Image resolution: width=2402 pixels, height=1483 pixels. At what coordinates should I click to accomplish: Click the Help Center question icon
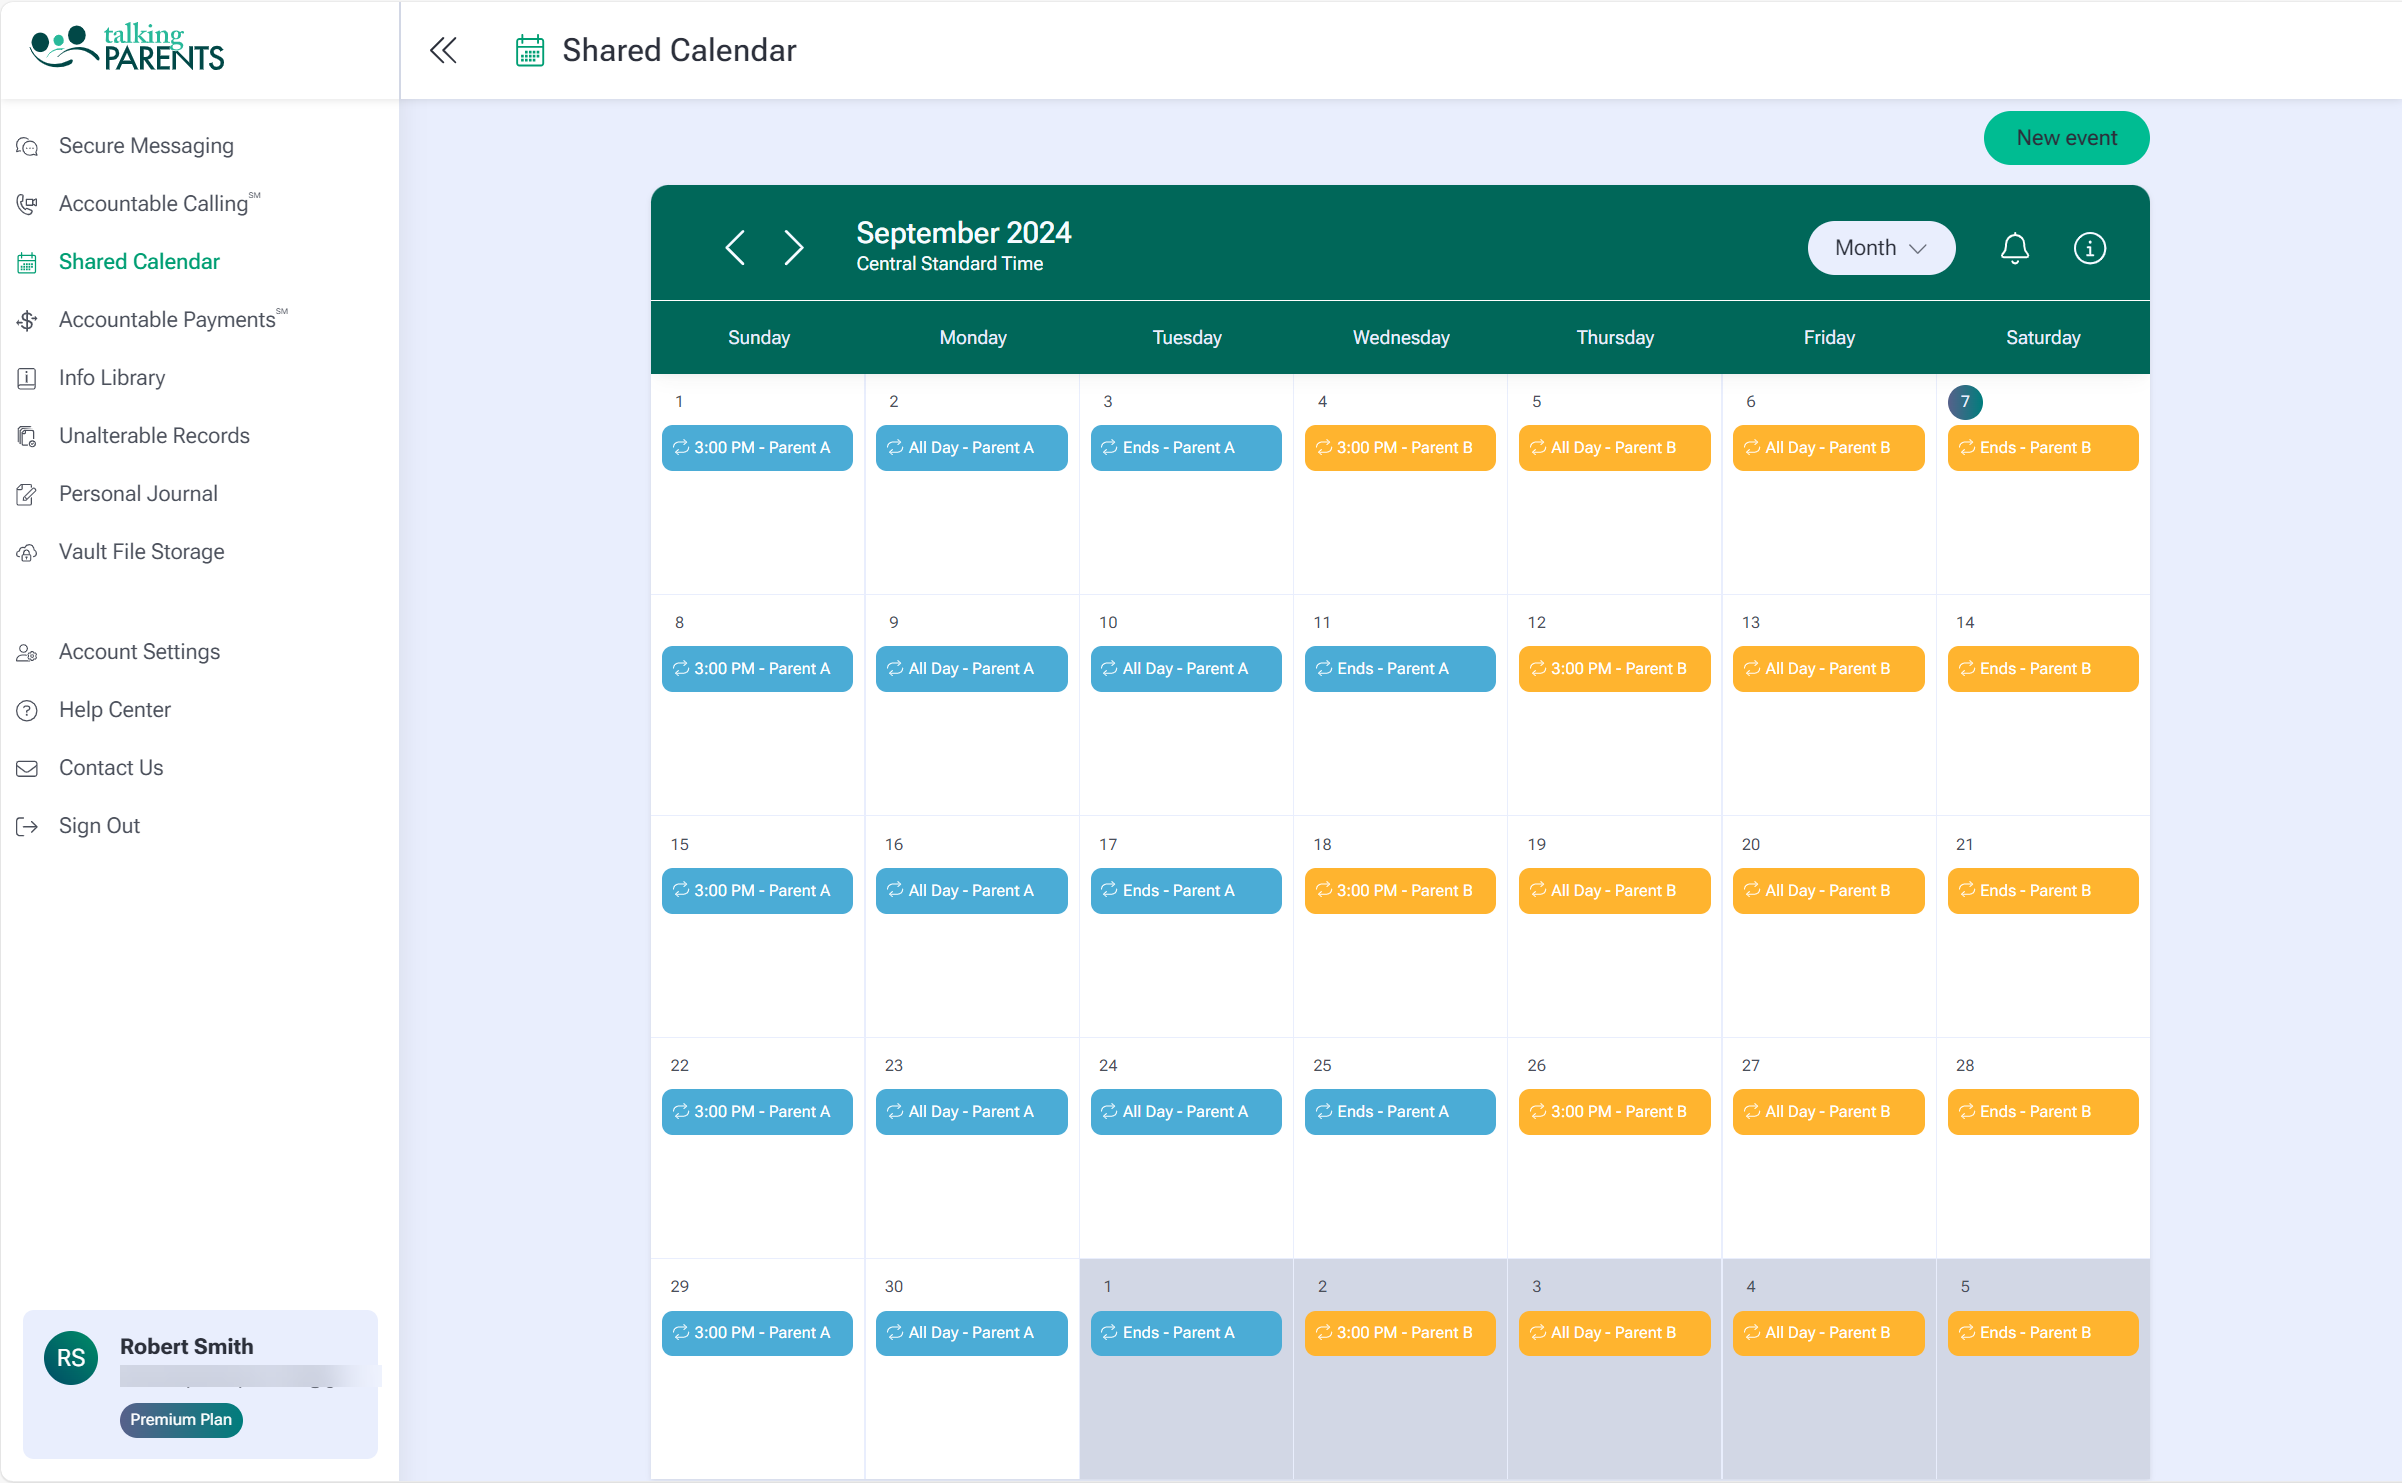point(27,711)
